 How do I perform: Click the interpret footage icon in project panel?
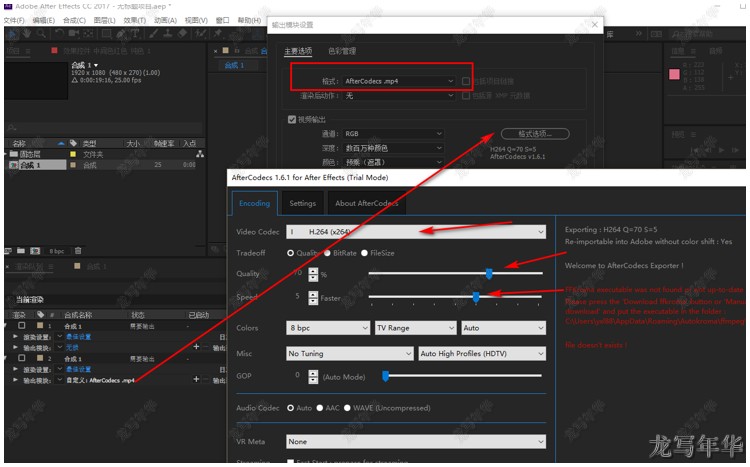(x=8, y=251)
